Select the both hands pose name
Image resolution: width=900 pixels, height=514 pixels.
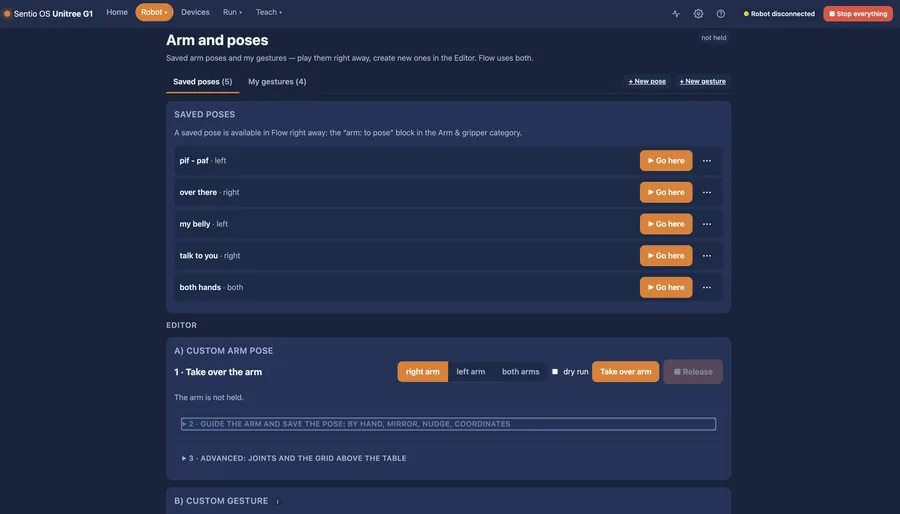click(x=200, y=287)
